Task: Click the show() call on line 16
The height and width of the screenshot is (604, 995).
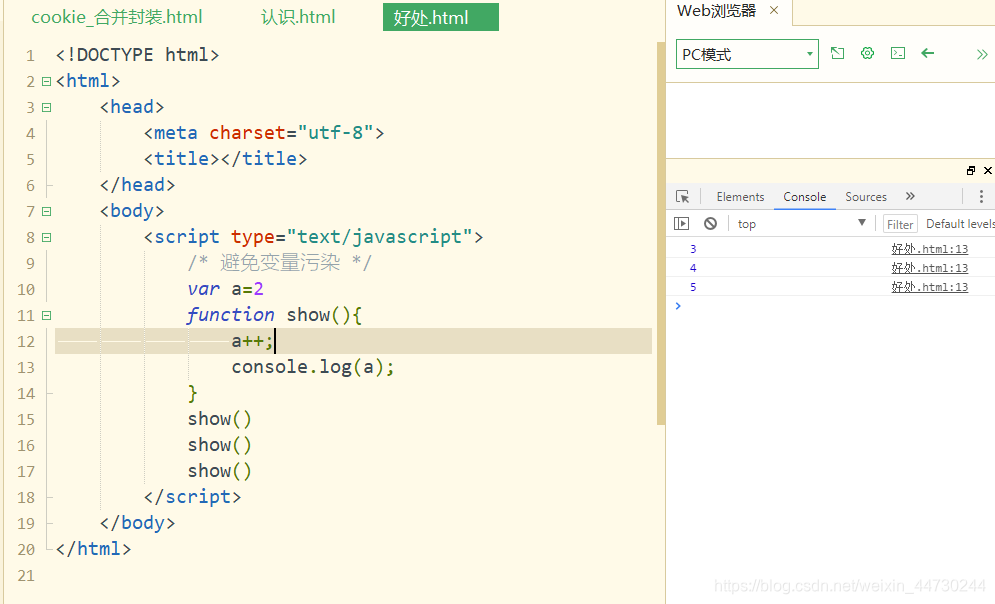Action: coord(220,445)
